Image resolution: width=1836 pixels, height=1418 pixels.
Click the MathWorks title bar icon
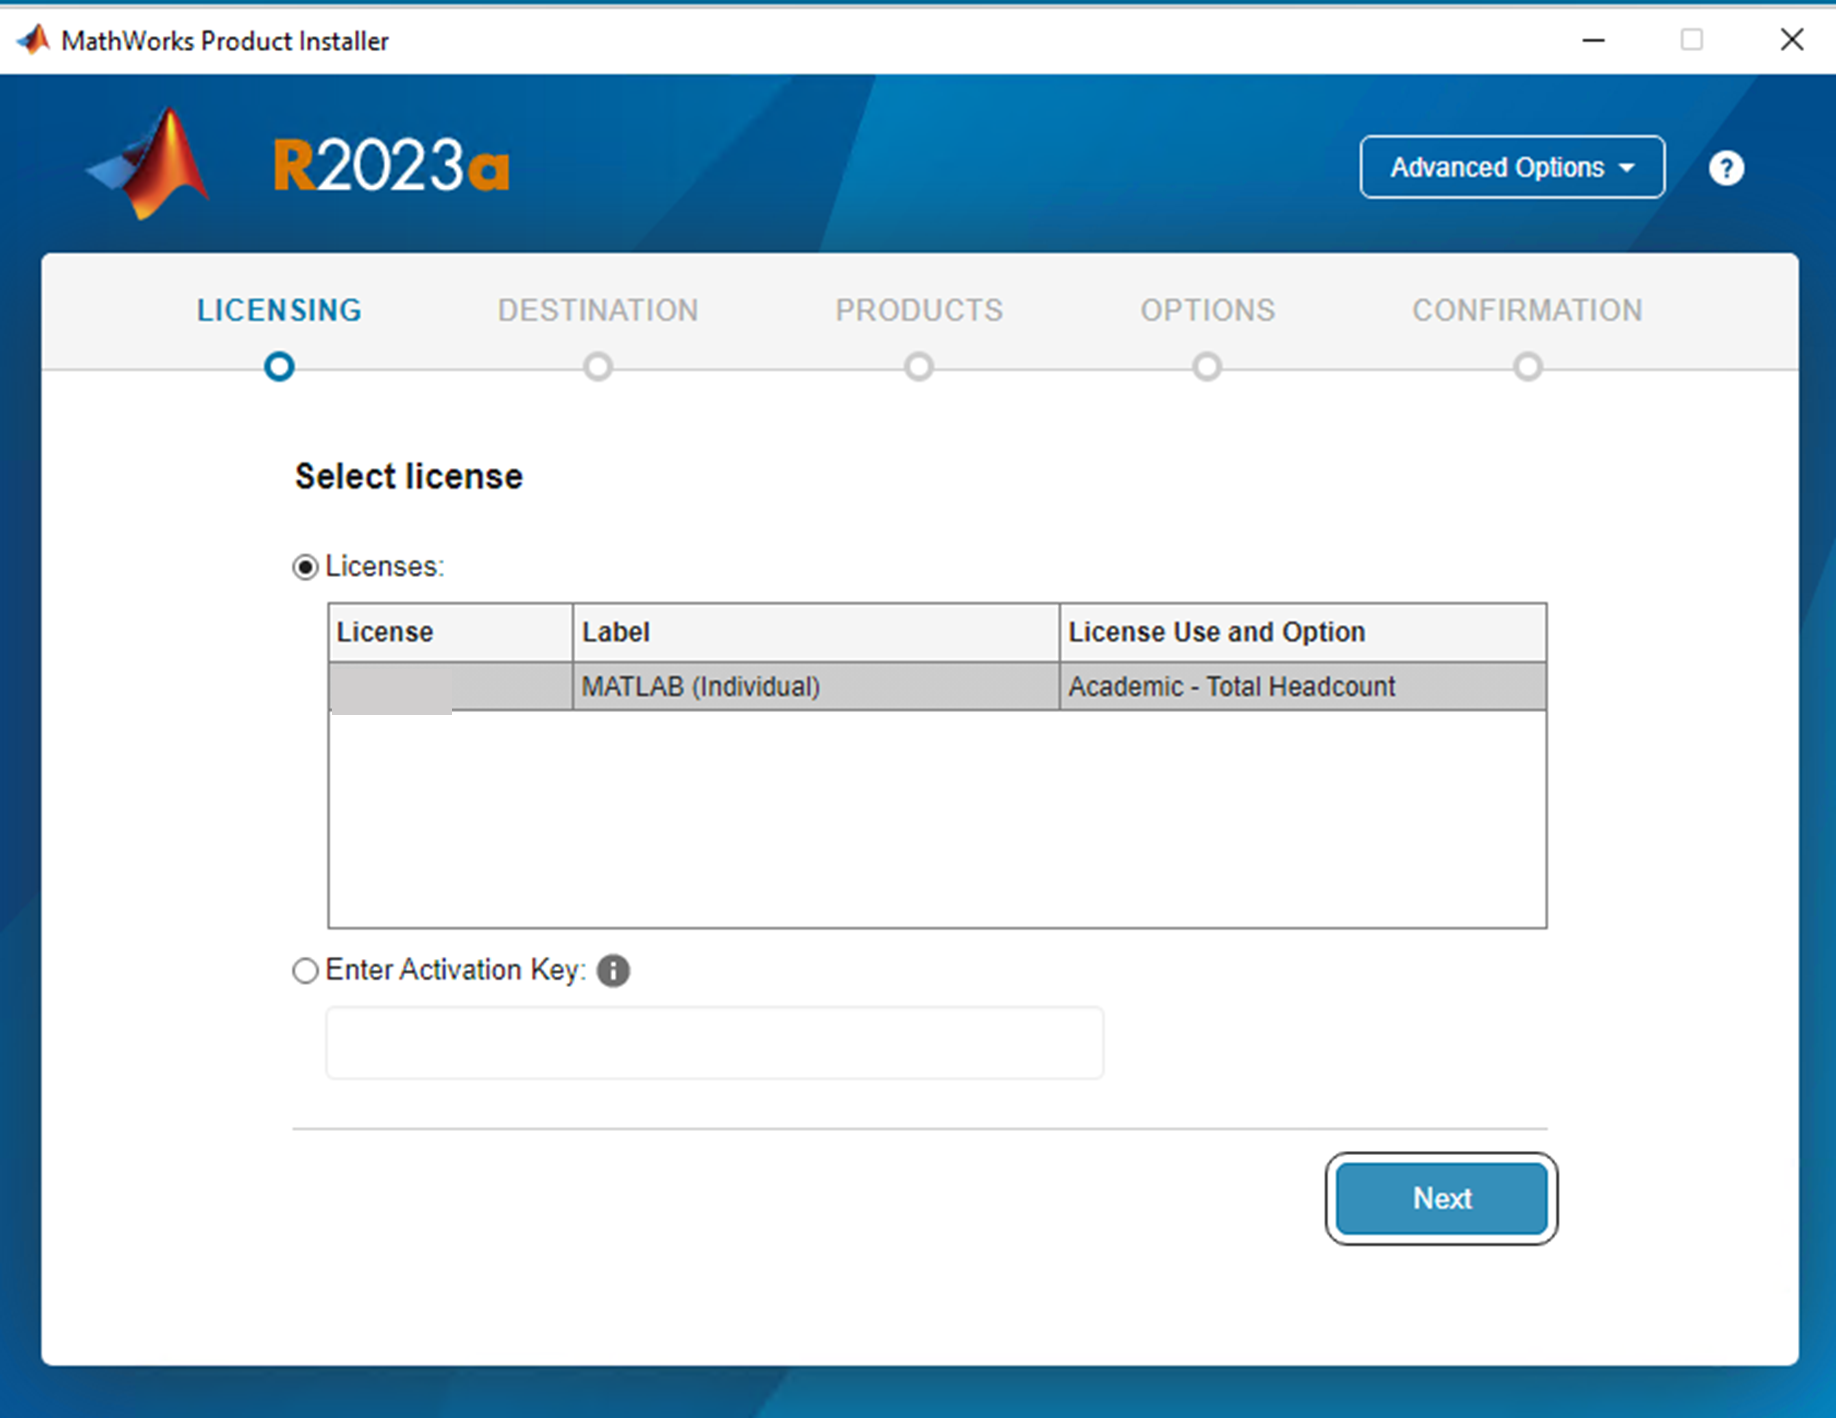[x=33, y=40]
